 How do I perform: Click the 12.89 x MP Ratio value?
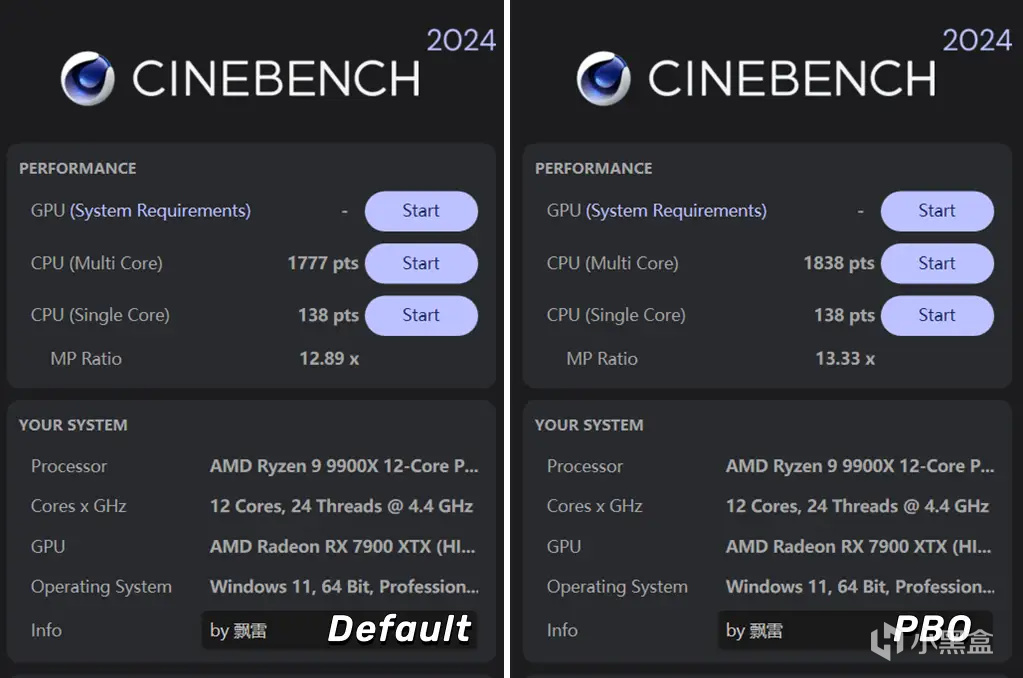click(328, 358)
